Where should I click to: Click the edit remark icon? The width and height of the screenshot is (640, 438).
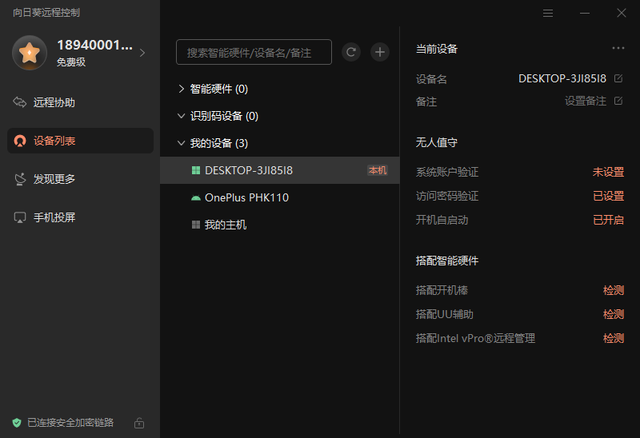click(618, 101)
